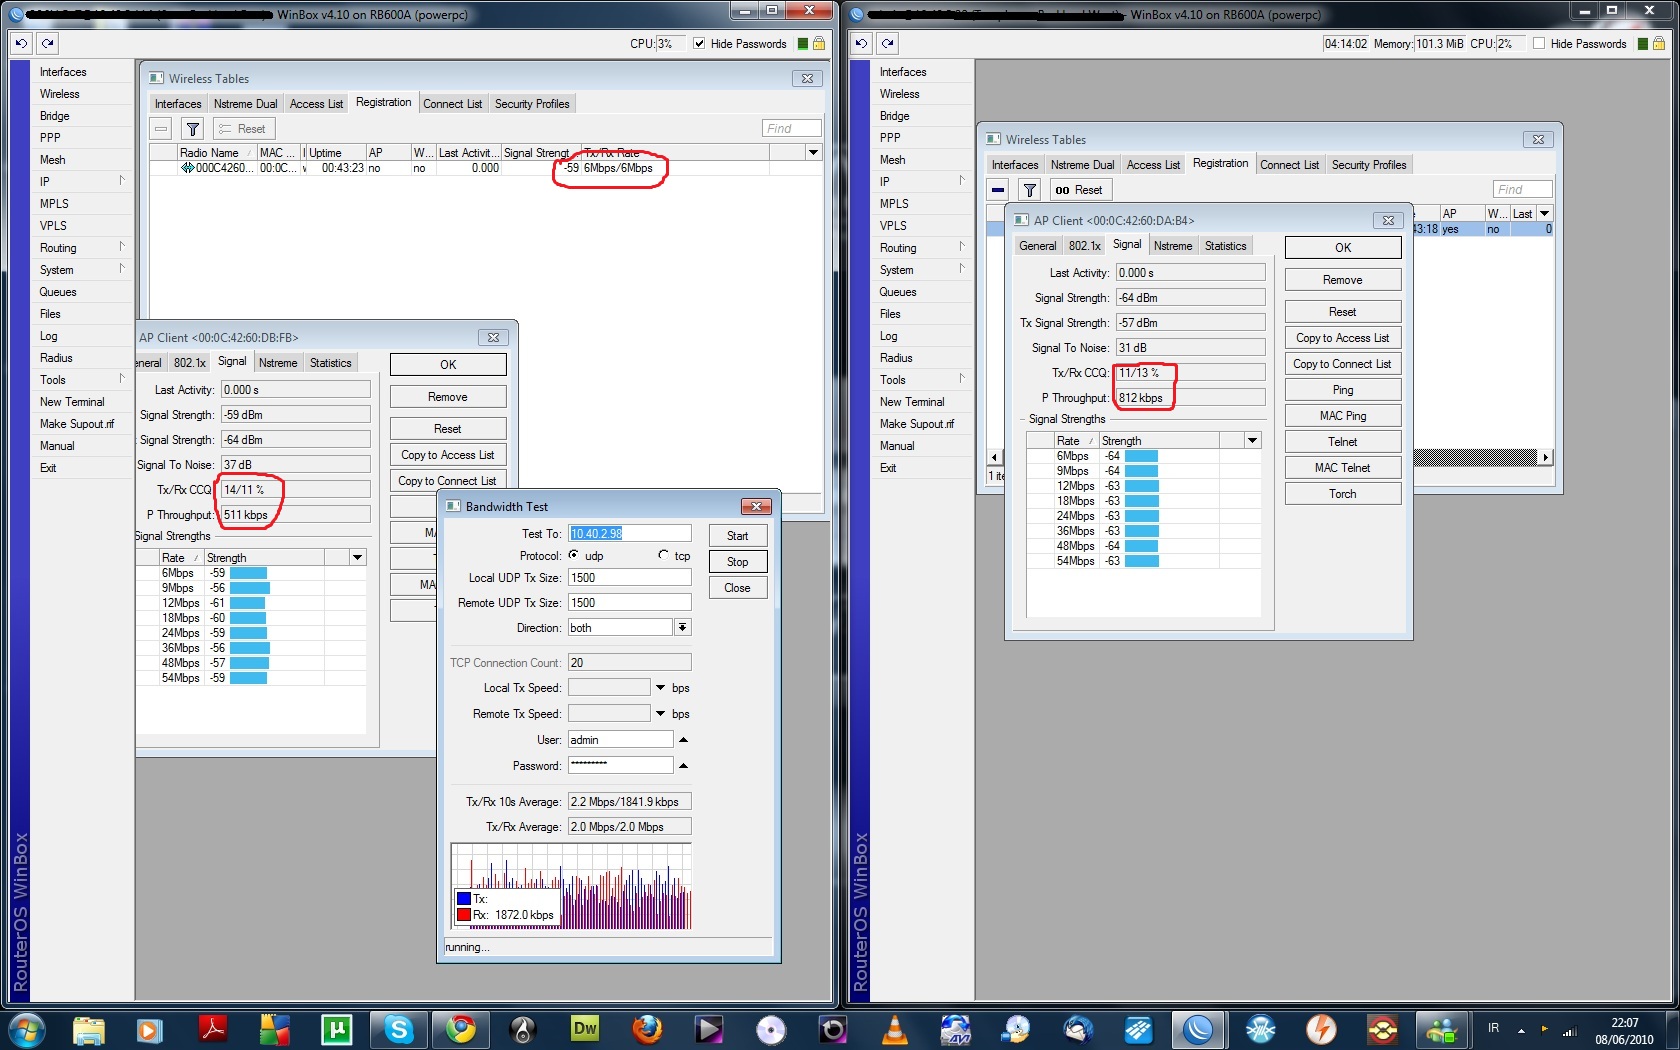This screenshot has width=1680, height=1050.
Task: Launch Firefox from the taskbar
Action: click(647, 1028)
